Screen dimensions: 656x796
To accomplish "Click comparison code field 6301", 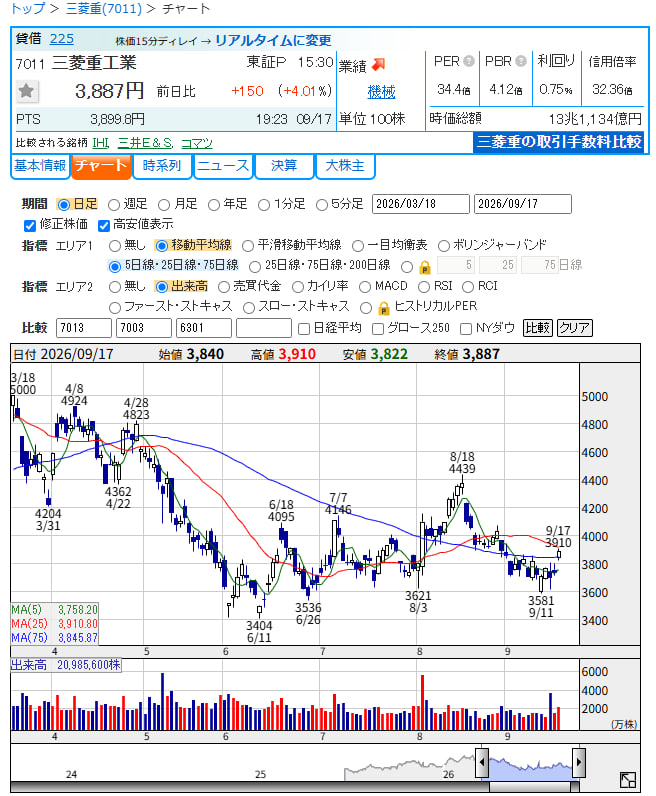I will [204, 328].
